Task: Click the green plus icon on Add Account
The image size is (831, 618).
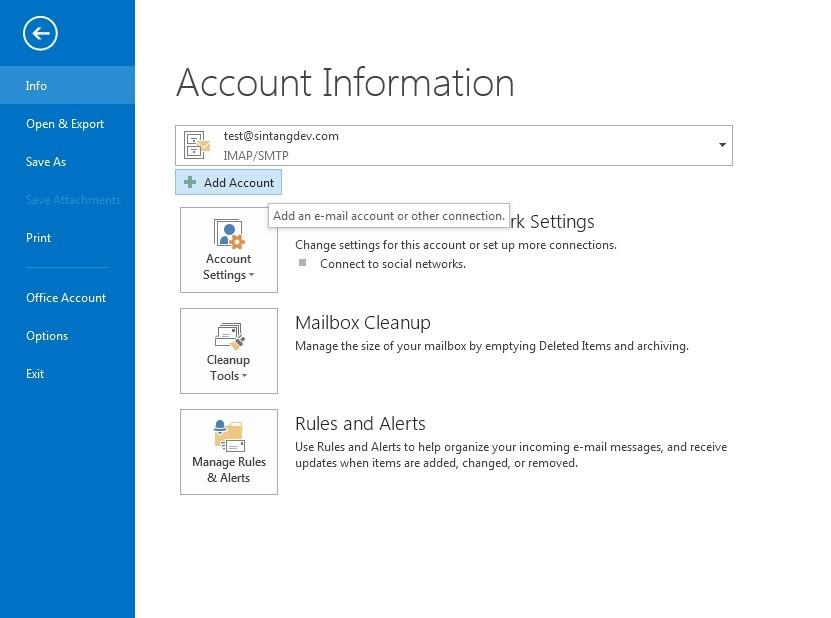Action: pos(190,182)
